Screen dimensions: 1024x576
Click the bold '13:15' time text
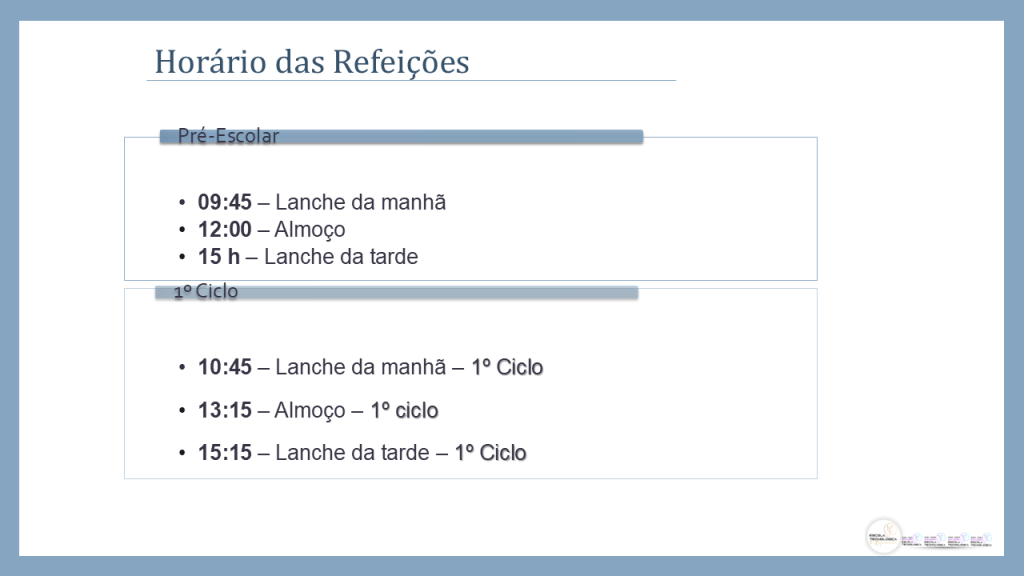tap(225, 410)
